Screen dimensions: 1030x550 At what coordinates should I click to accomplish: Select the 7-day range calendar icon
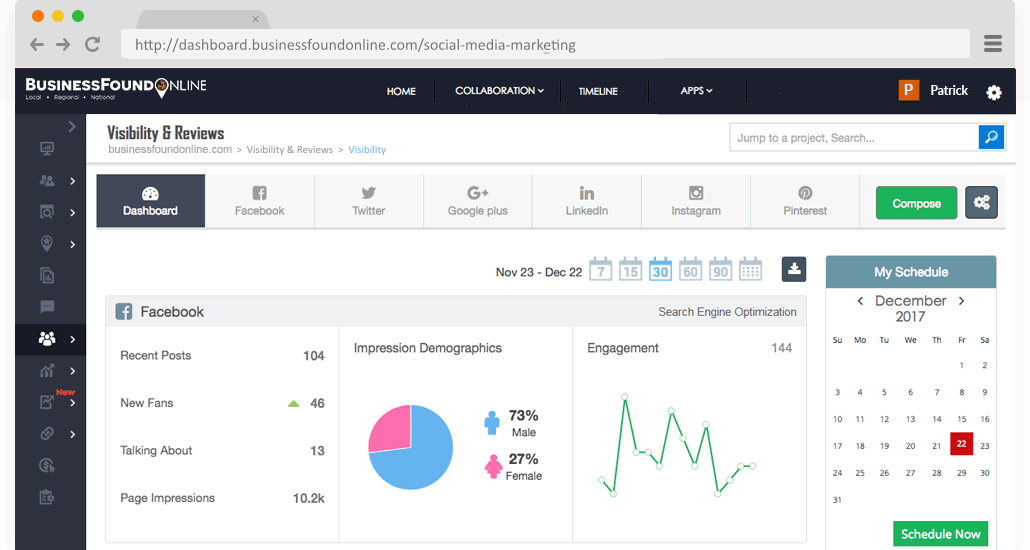(x=600, y=269)
